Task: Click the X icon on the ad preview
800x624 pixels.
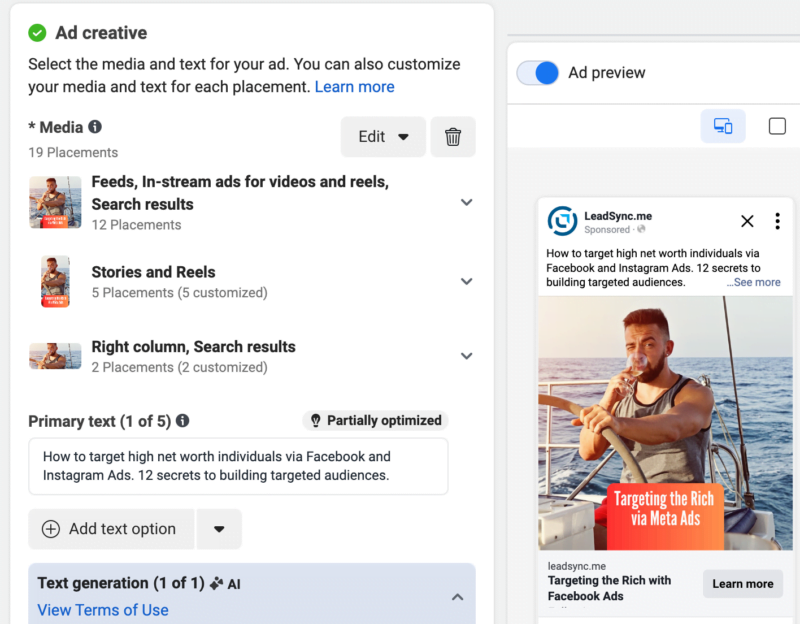Action: tap(747, 221)
